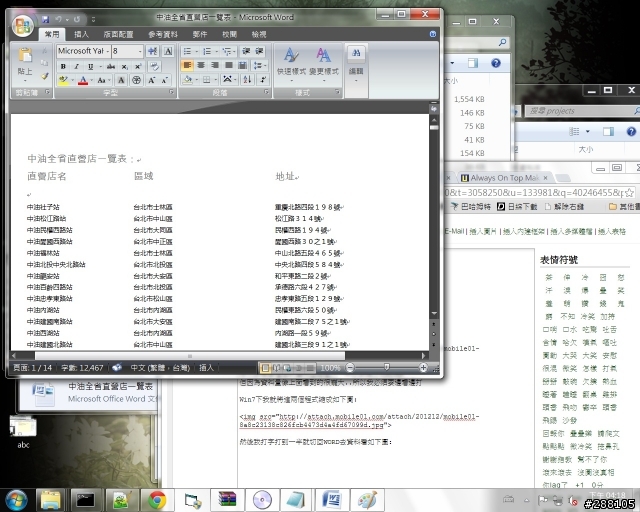Click the 100% zoom level
Screen dimensions: 640x512
pos(330,368)
